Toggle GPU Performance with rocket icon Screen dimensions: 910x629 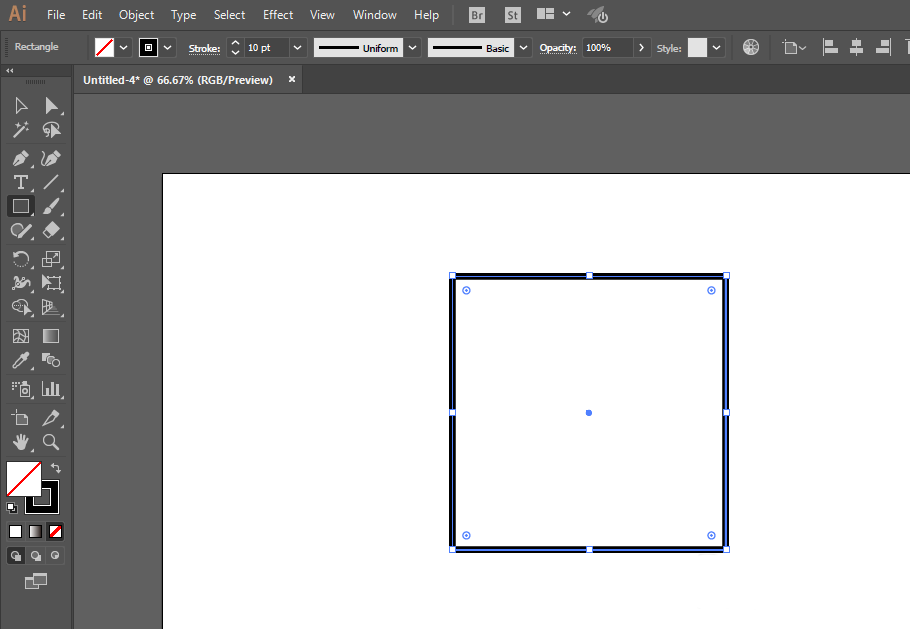tap(597, 14)
